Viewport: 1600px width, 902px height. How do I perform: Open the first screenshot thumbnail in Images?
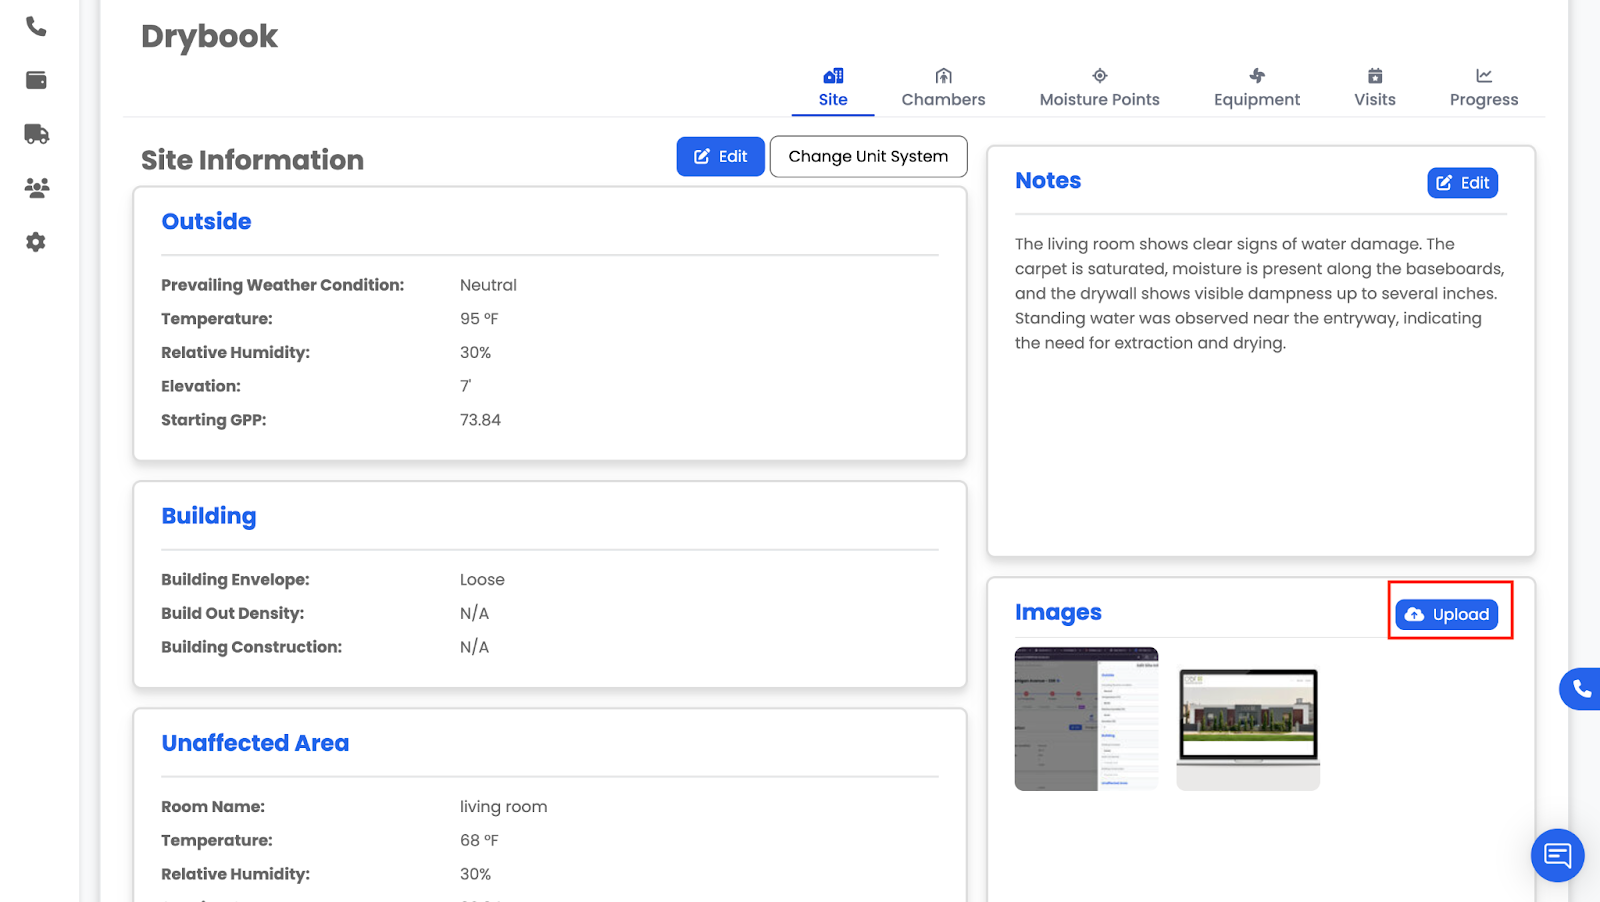point(1086,719)
